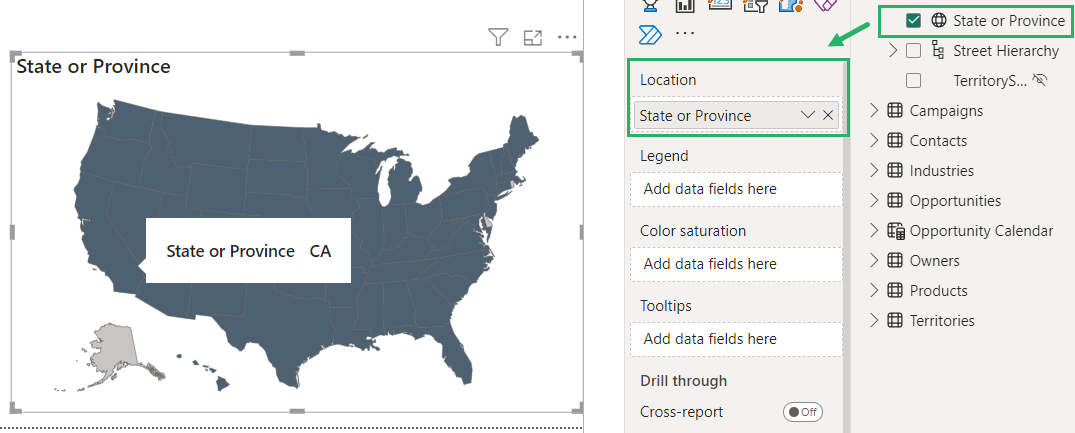Expand the Street Hierarchy node
Image resolution: width=1075 pixels, height=433 pixels.
(892, 50)
